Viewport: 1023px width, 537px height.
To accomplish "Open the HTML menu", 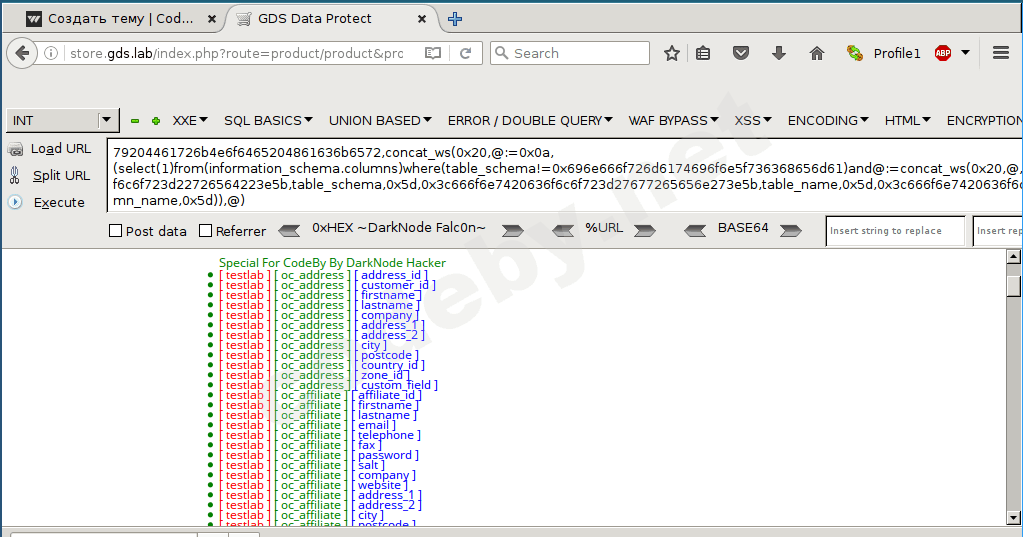I will click(908, 121).
